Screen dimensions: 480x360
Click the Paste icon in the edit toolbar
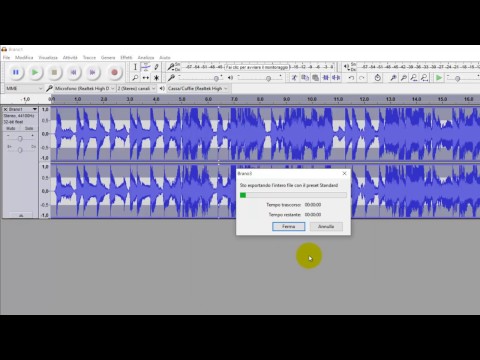point(315,78)
